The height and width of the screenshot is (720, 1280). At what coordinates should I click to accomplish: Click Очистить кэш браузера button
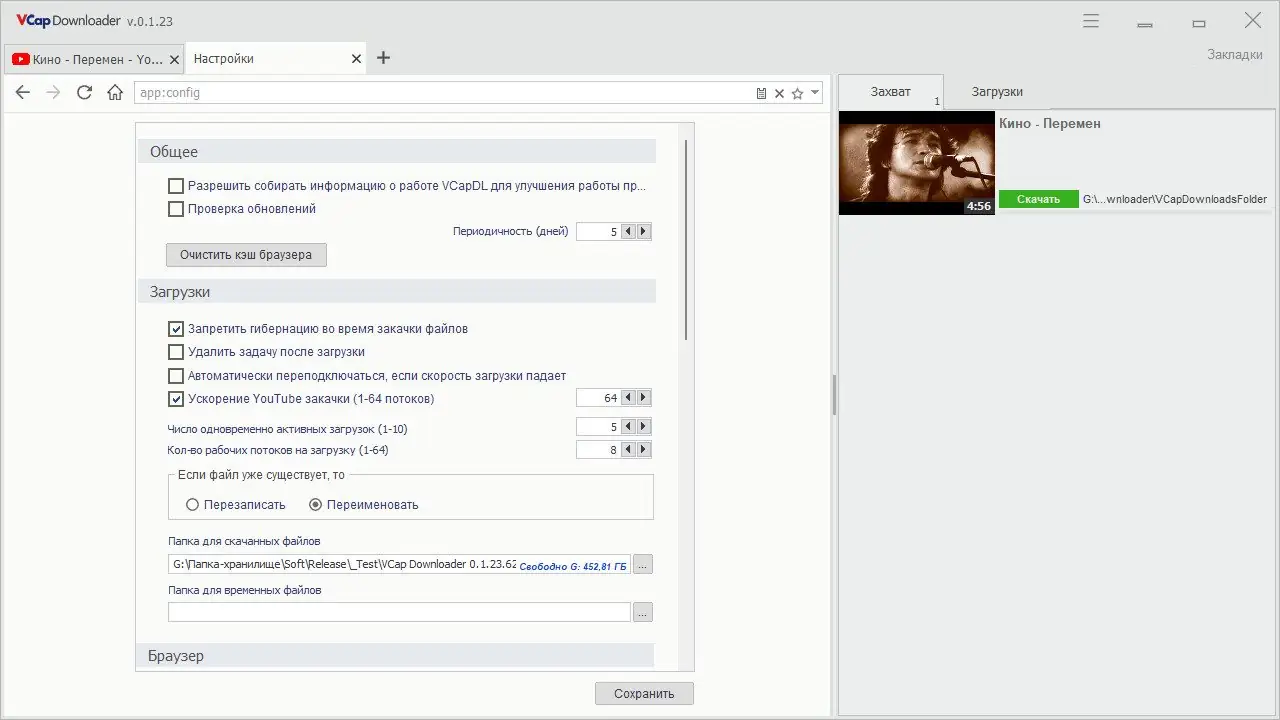pos(246,255)
